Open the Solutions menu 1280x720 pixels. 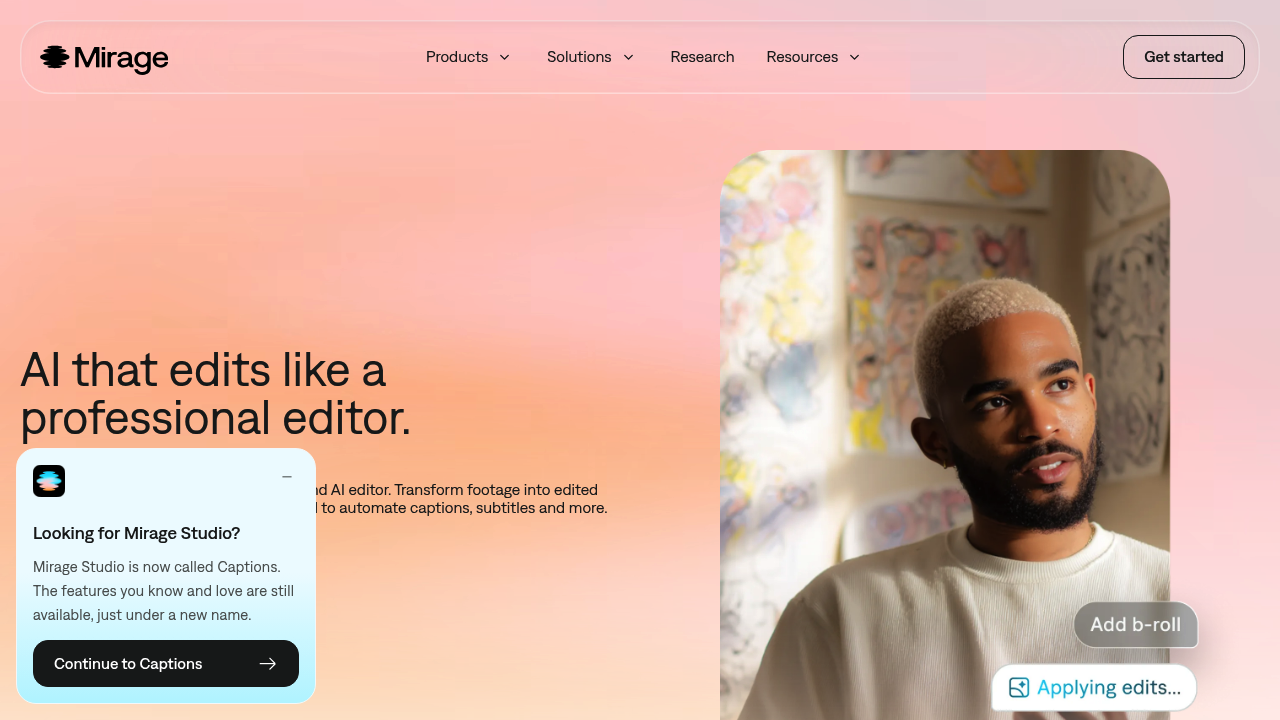coord(591,57)
